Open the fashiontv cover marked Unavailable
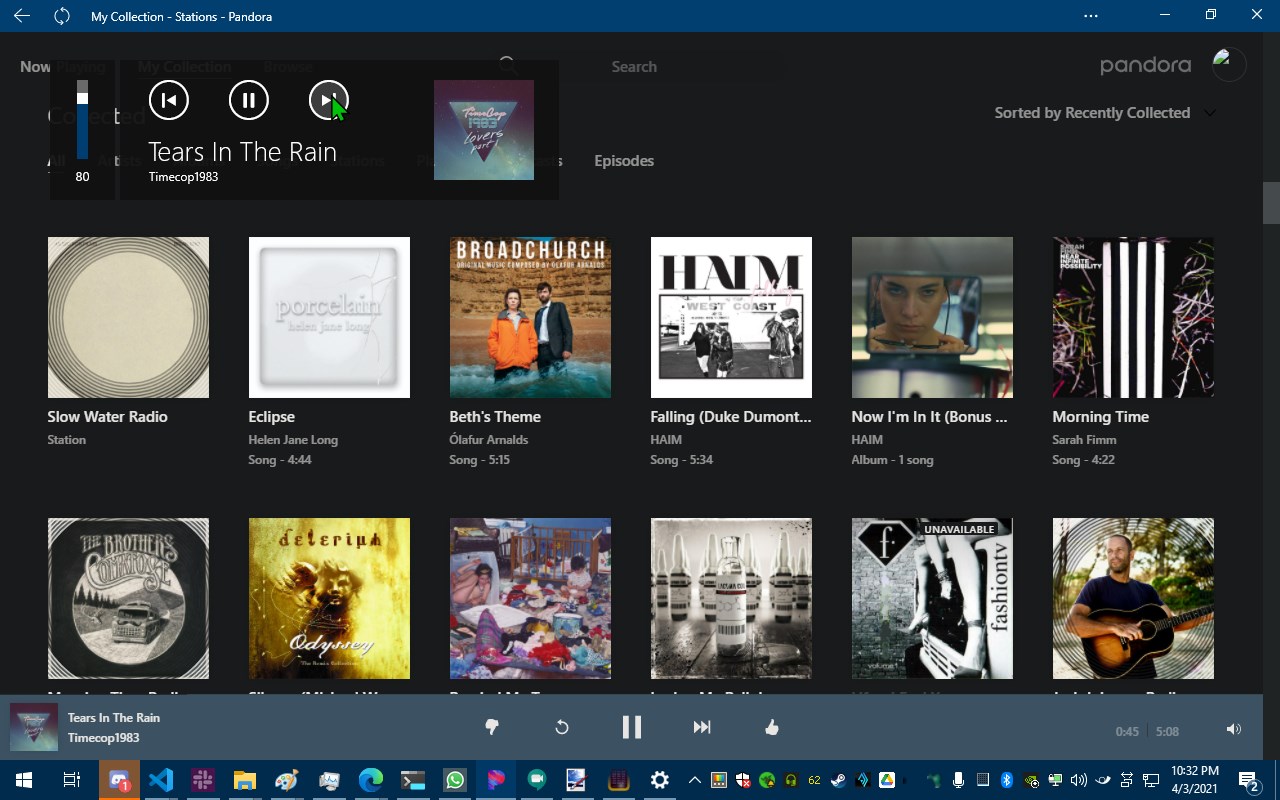The height and width of the screenshot is (800, 1280). point(932,598)
